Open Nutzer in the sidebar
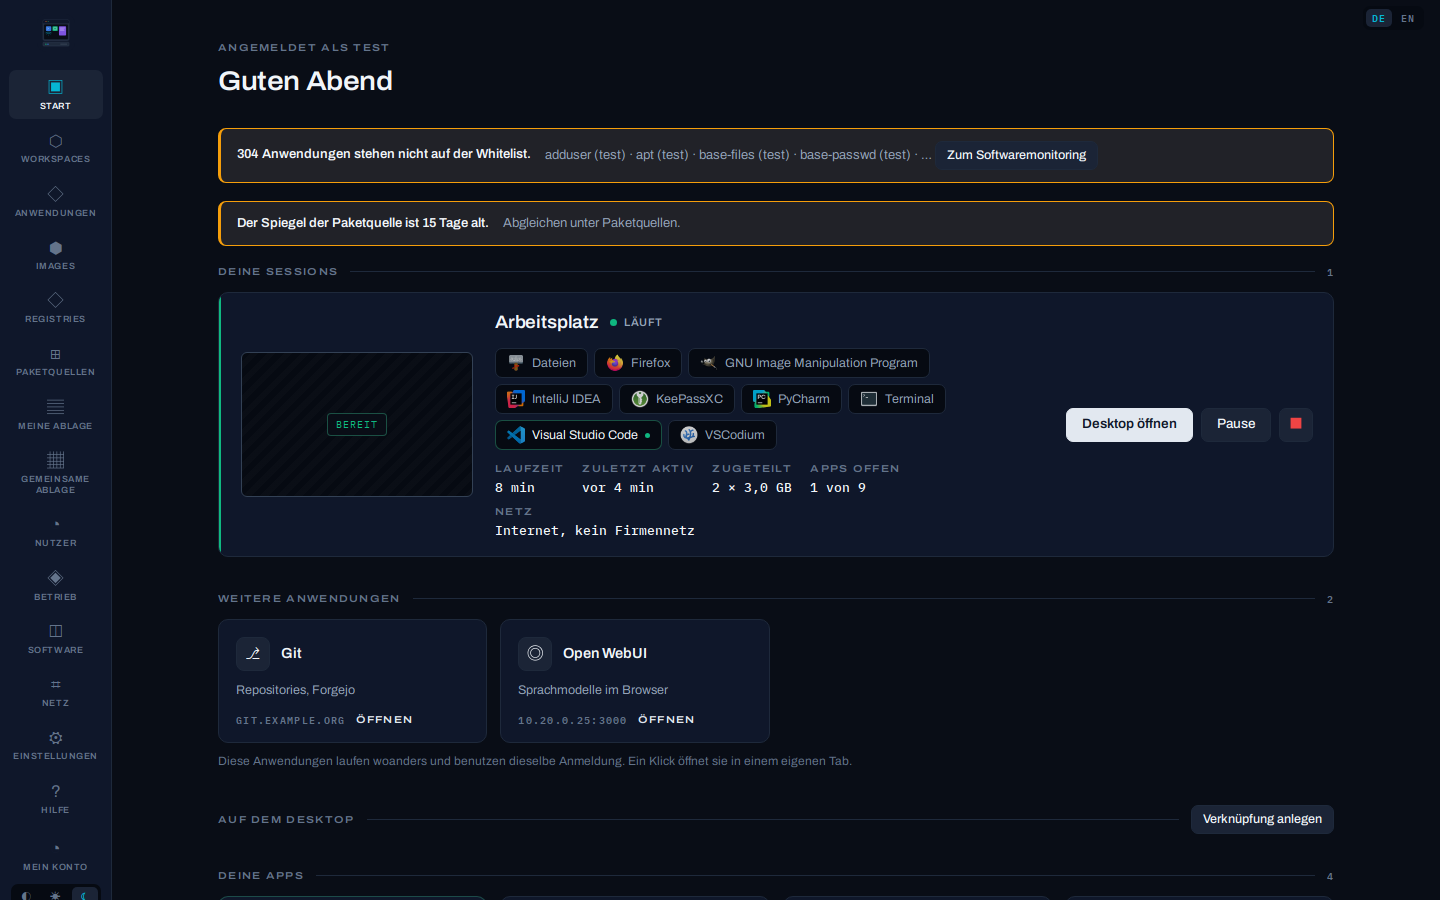The height and width of the screenshot is (900, 1440). [56, 532]
